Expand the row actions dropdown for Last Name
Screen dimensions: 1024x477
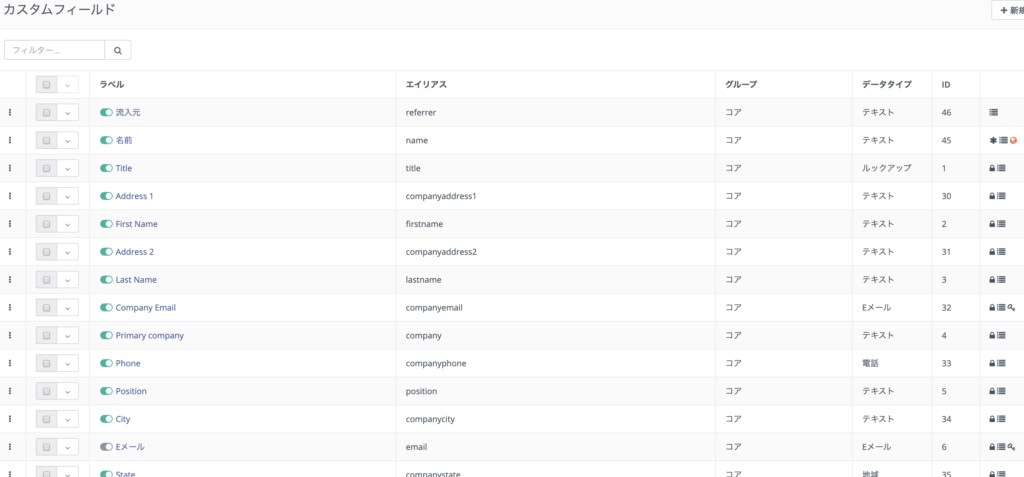[68, 280]
